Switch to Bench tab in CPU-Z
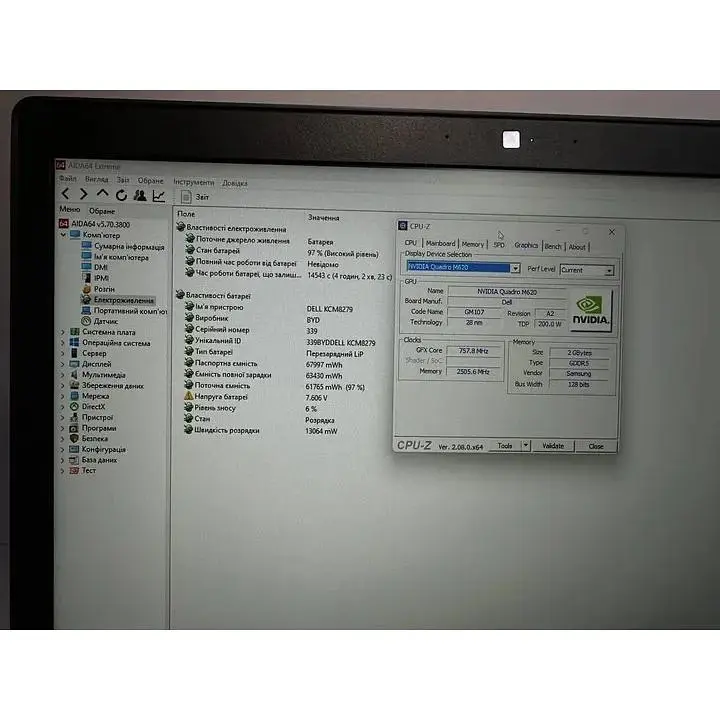Image resolution: width=720 pixels, height=720 pixels. click(553, 246)
